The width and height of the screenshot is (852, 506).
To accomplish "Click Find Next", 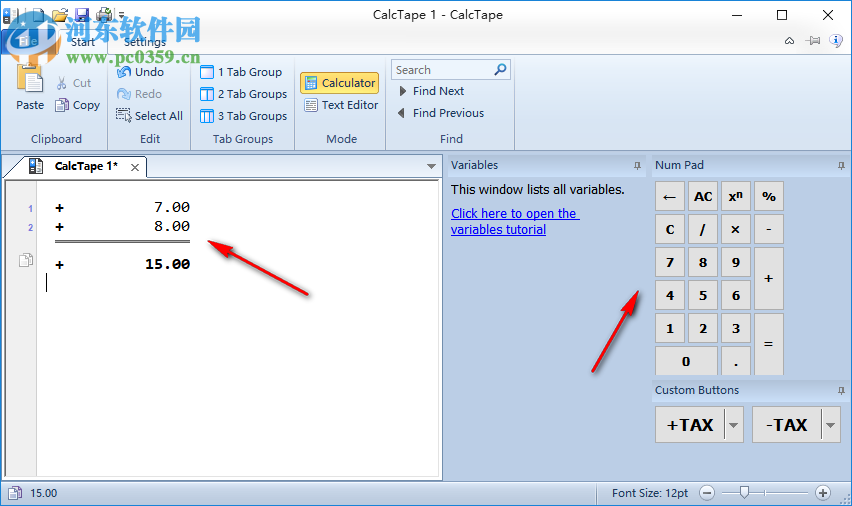I will click(431, 91).
